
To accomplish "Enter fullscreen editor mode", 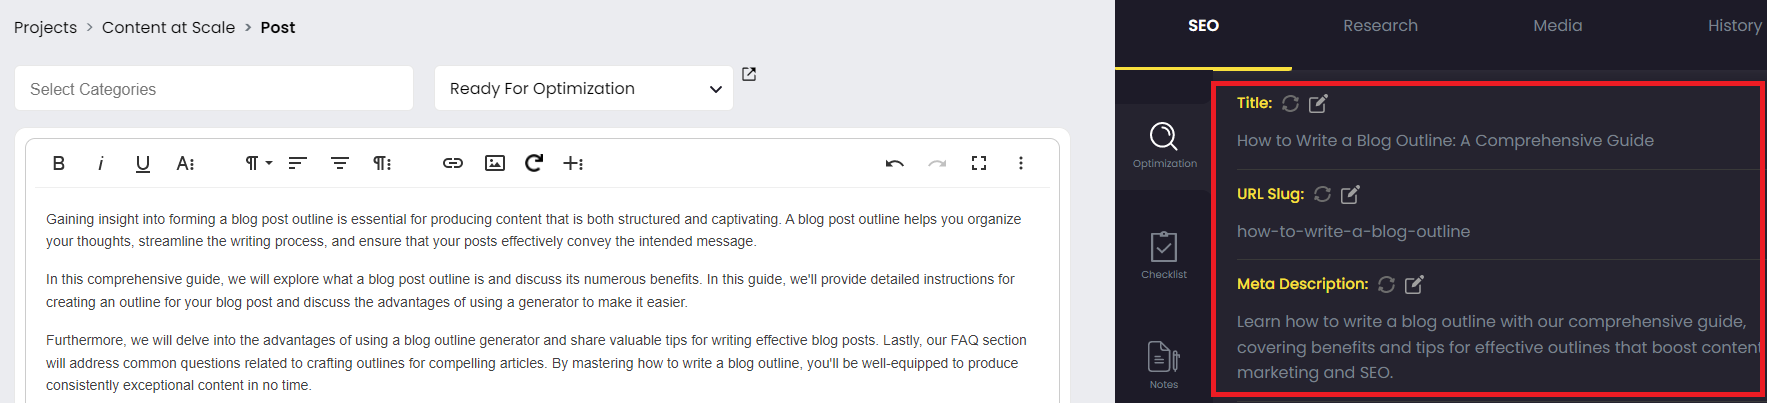I will point(979,163).
